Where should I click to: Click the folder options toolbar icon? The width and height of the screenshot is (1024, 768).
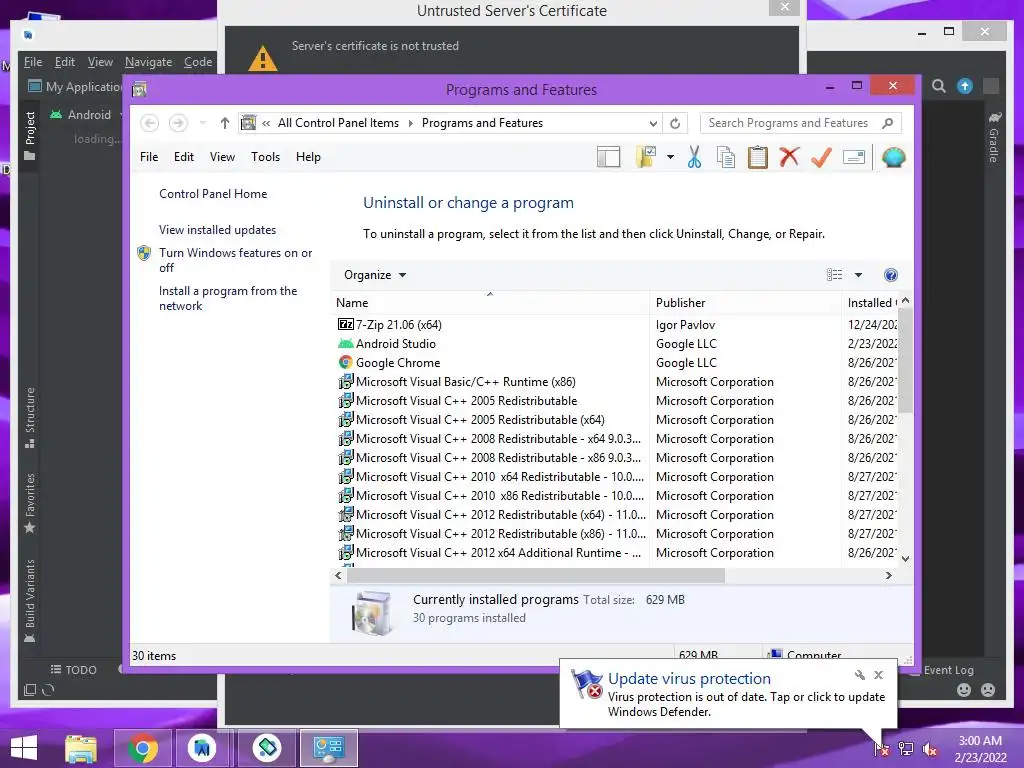(x=646, y=157)
